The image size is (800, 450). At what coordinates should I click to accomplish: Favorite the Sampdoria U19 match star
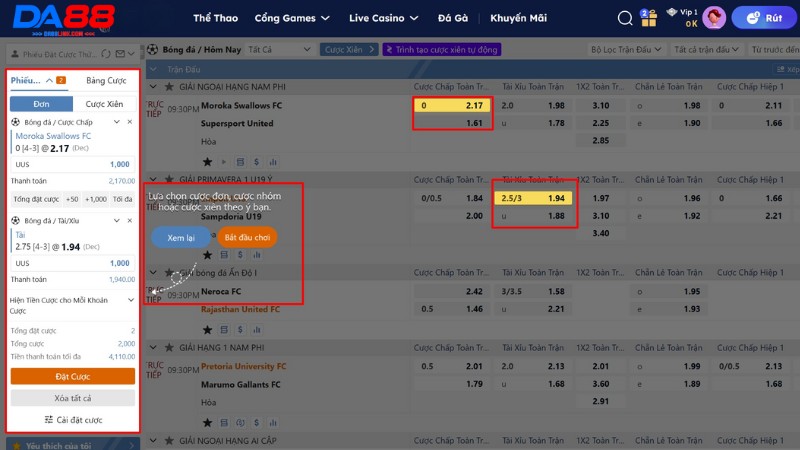pos(207,255)
